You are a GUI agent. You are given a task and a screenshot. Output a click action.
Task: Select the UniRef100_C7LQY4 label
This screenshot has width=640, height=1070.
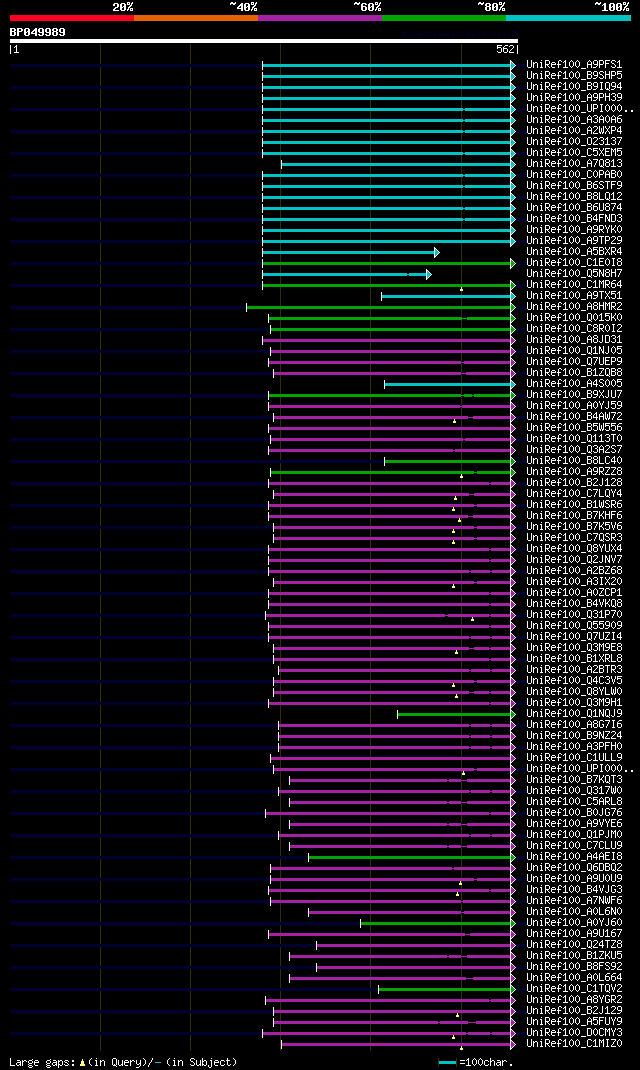coord(574,494)
